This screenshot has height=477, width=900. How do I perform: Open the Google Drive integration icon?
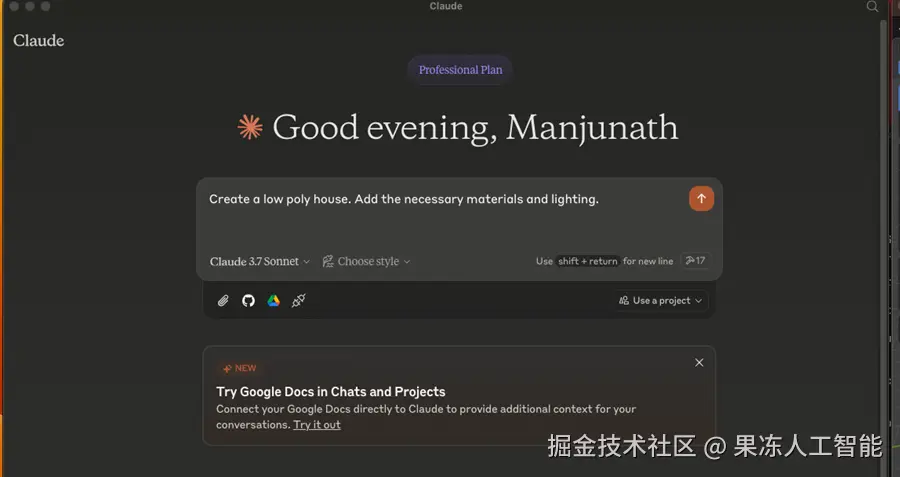(273, 300)
